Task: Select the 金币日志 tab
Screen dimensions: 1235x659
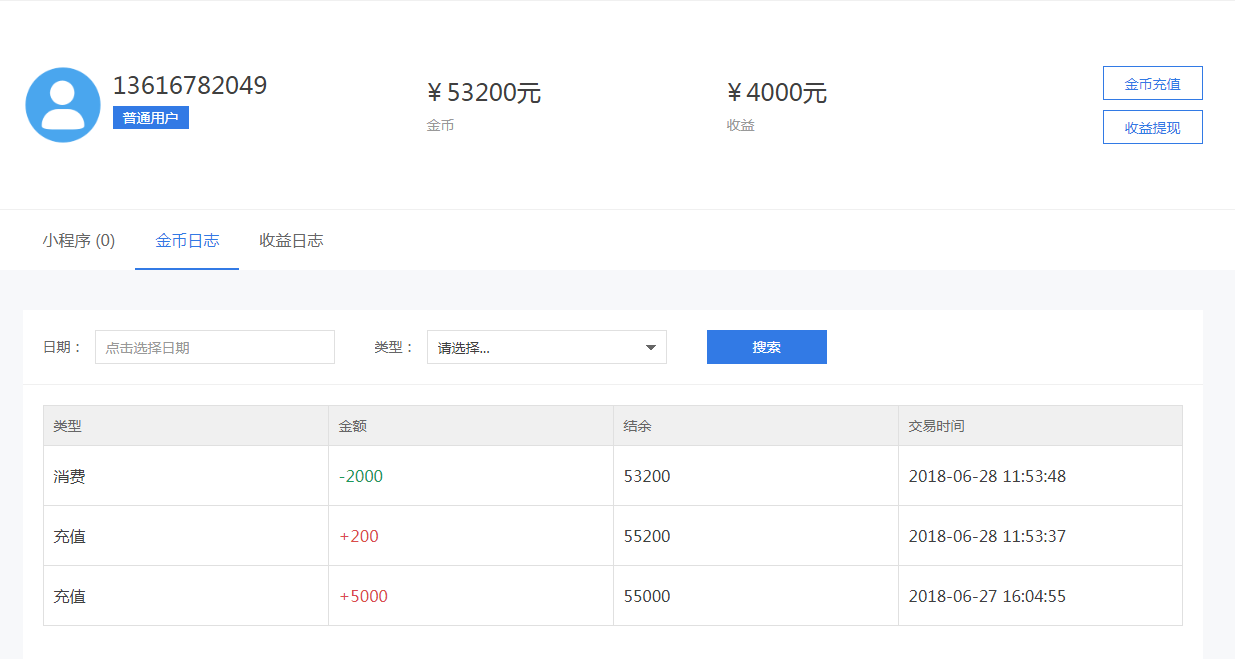Action: click(x=187, y=241)
